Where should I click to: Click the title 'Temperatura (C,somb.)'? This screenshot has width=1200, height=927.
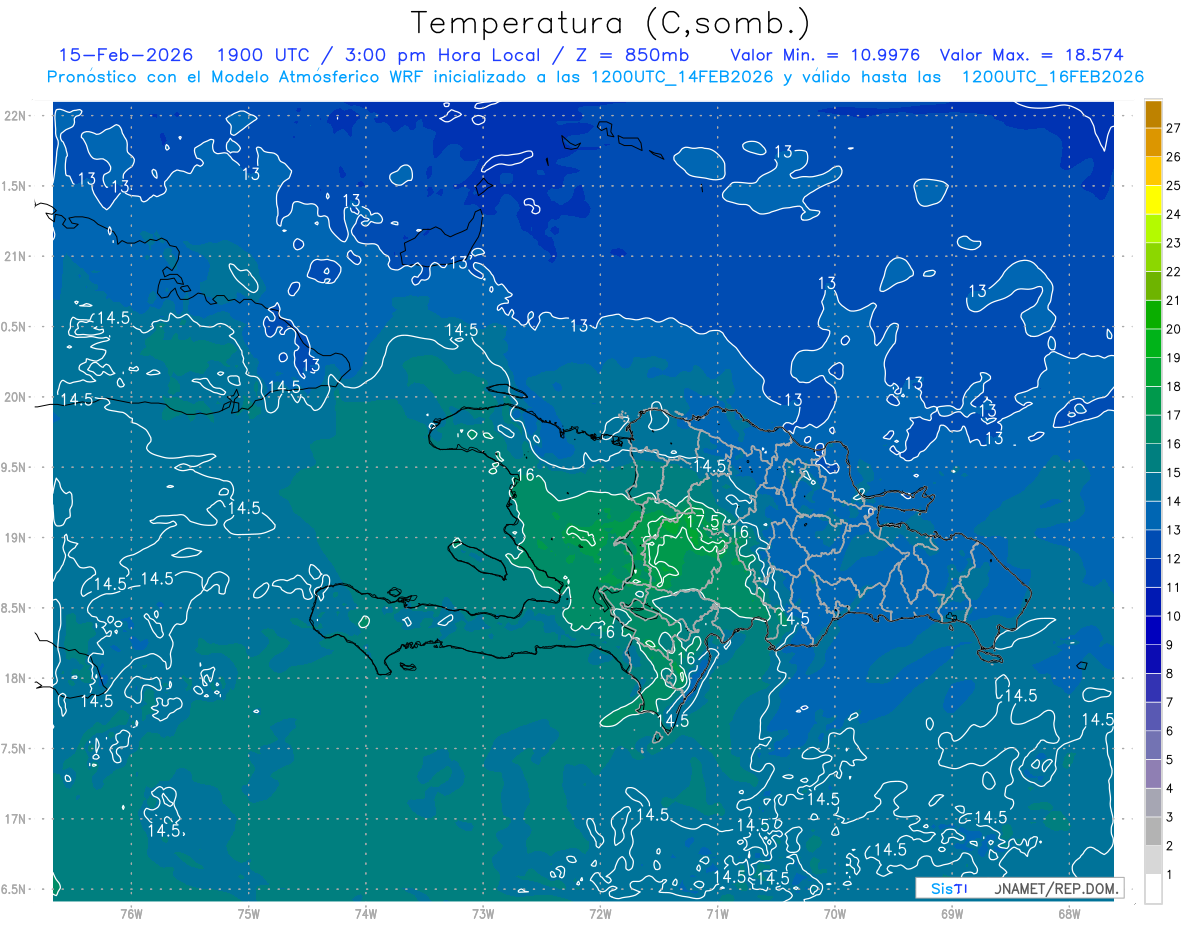(x=611, y=23)
